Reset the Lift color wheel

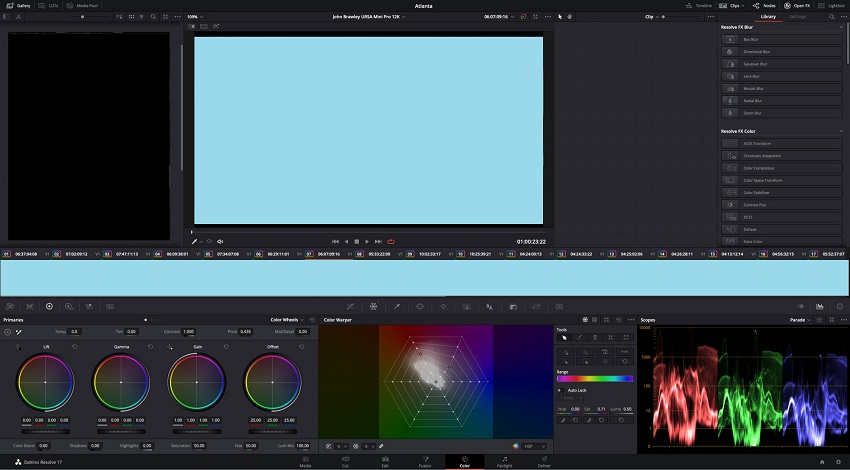[x=75, y=346]
